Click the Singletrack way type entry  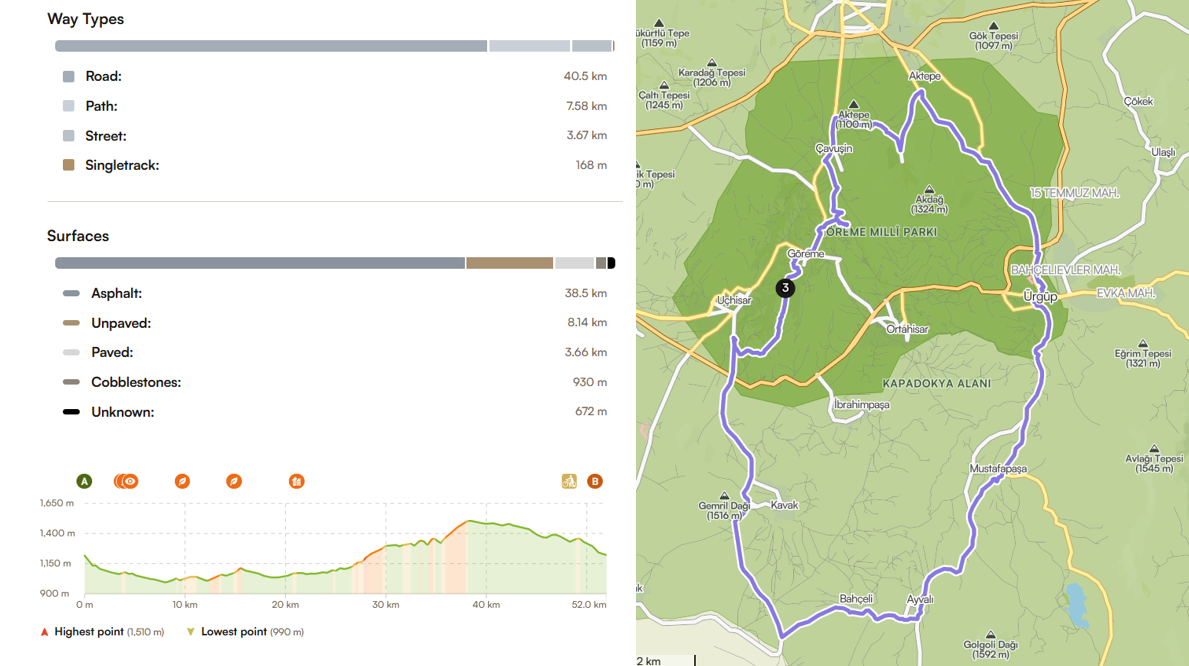pyautogui.click(x=121, y=165)
